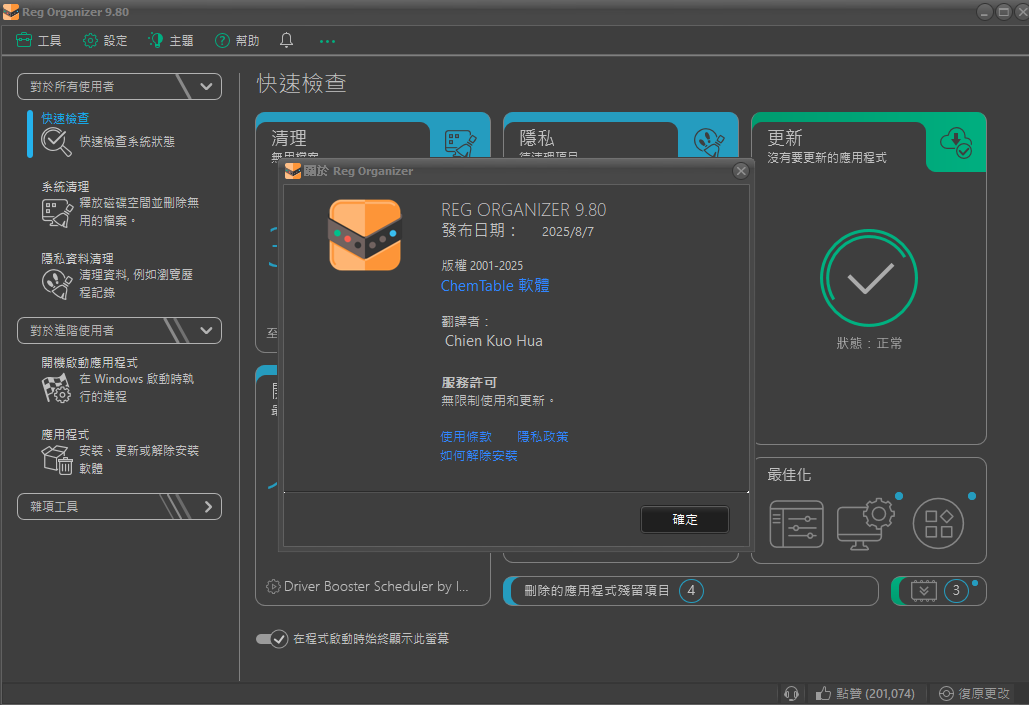Screen dimensions: 1029x705
Task: Open 系統清理 in the sidebar
Action: pos(65,187)
